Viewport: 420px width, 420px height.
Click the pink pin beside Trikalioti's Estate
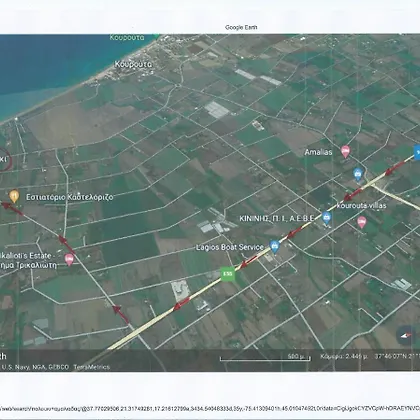[x=69, y=259]
